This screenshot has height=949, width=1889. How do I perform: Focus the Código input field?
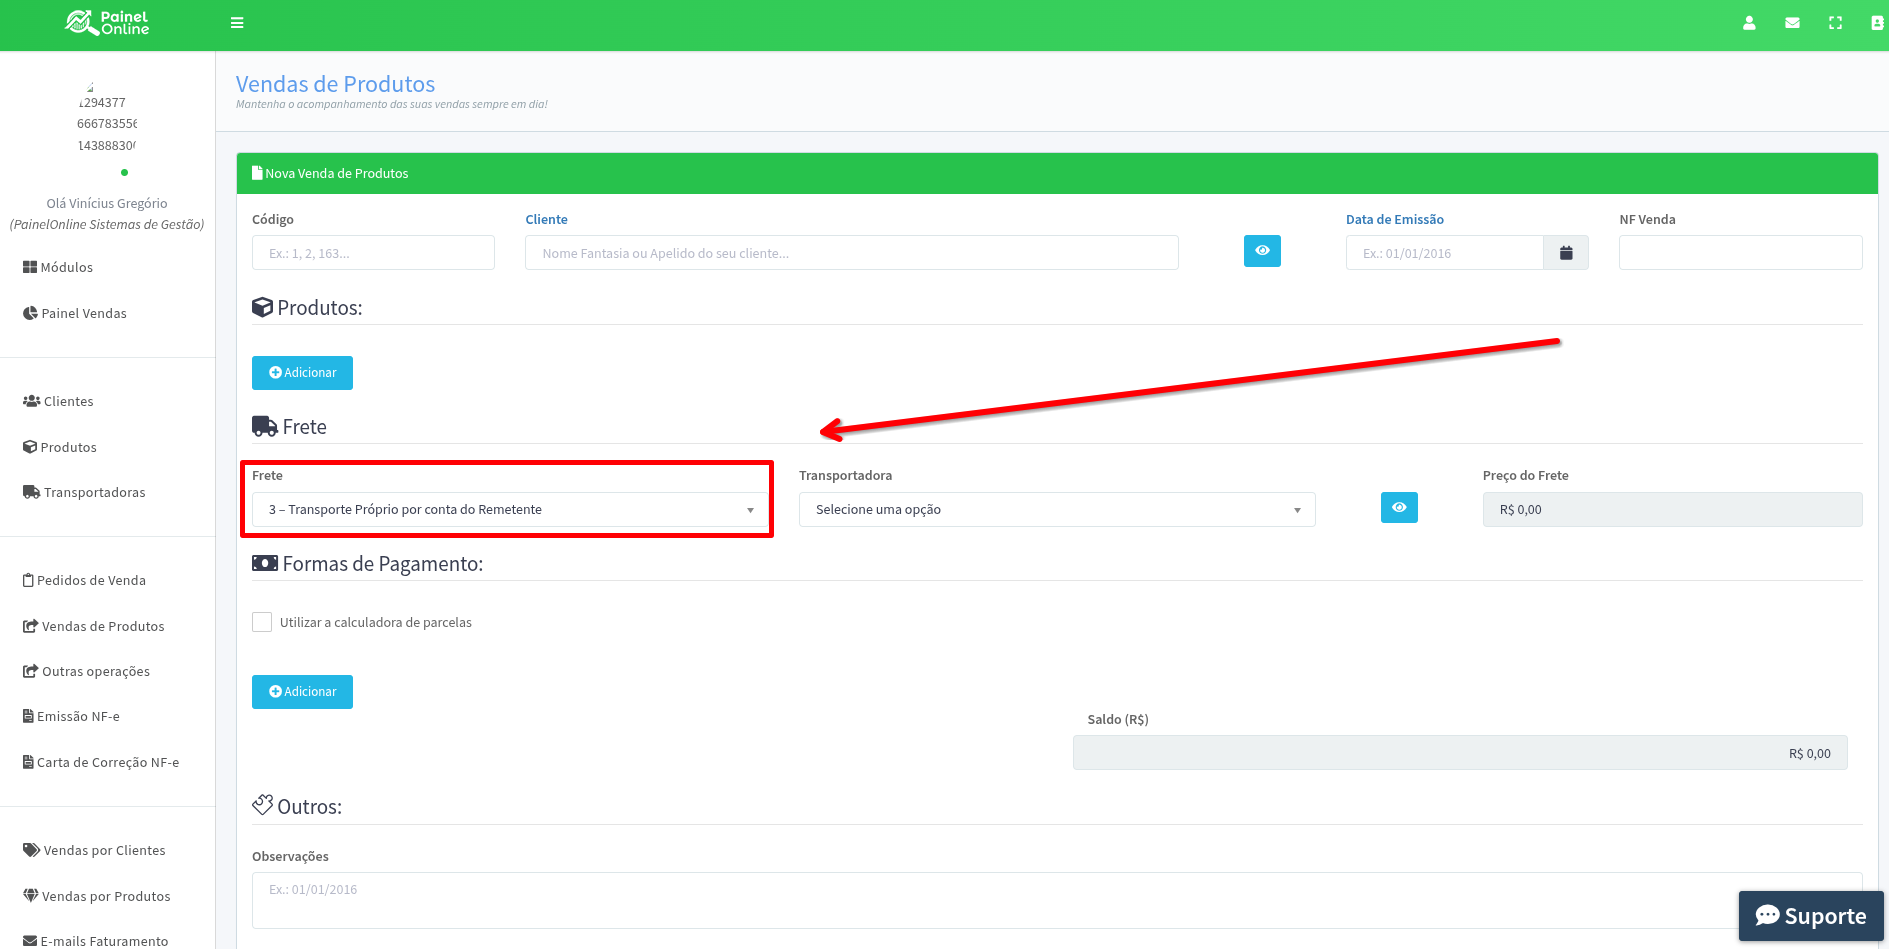pos(373,253)
